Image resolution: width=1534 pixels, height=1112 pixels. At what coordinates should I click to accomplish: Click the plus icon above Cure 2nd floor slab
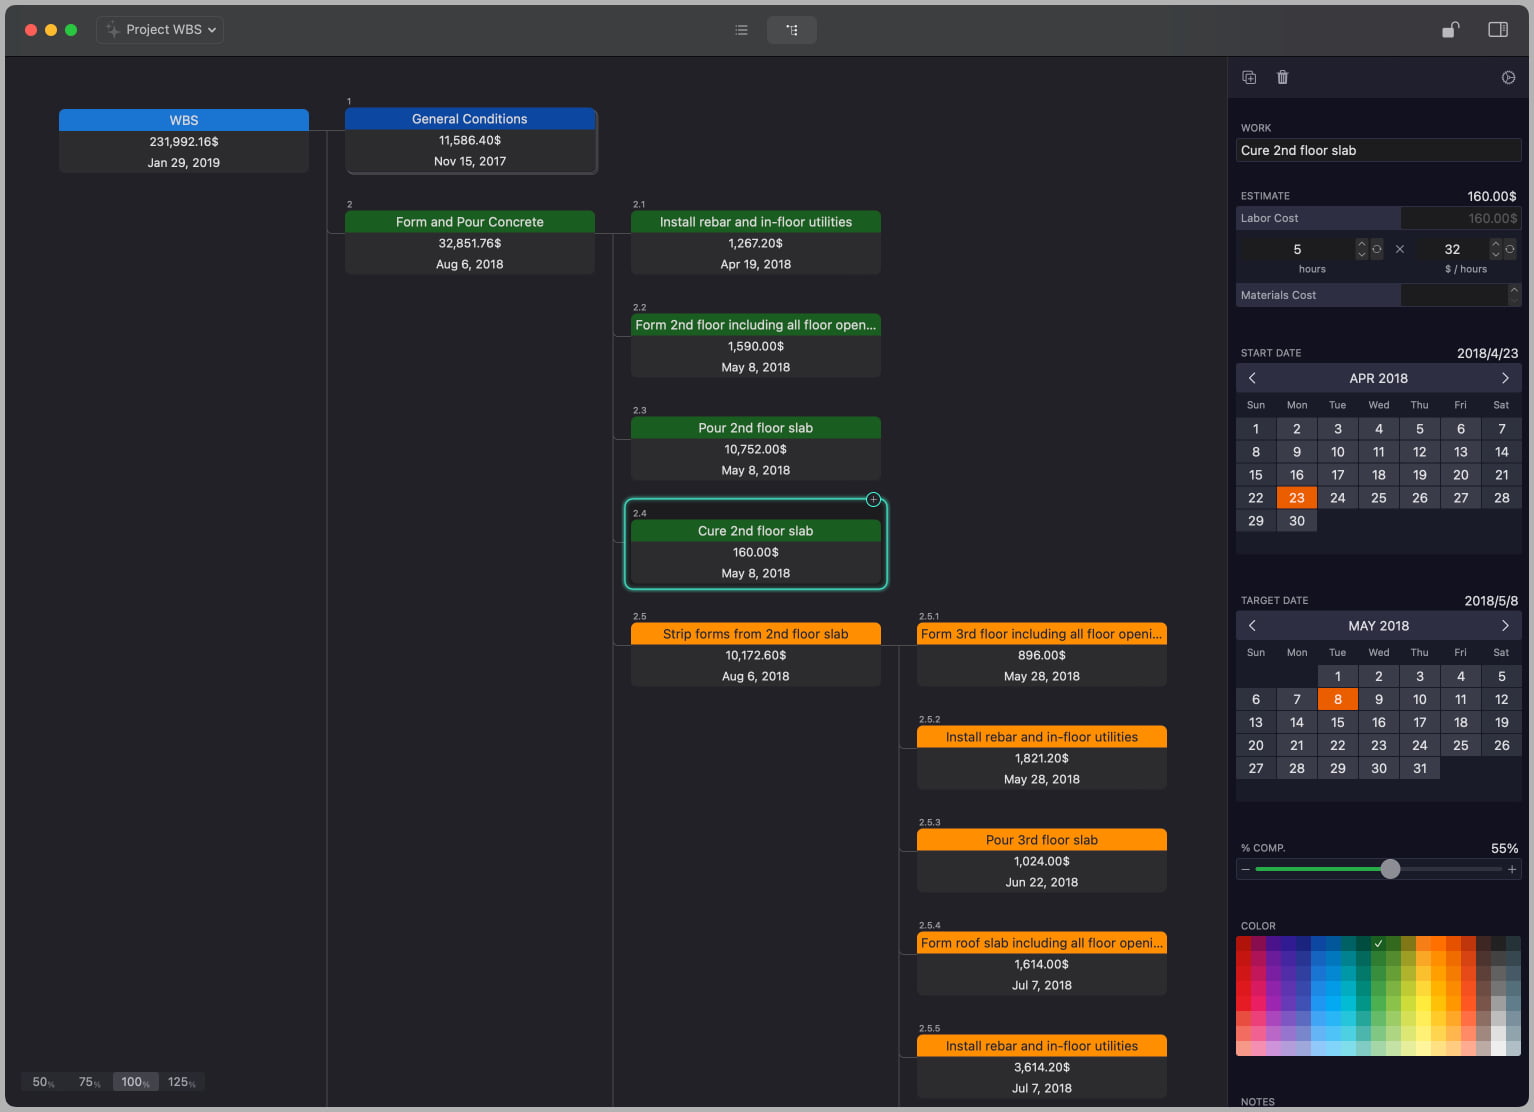pyautogui.click(x=872, y=499)
